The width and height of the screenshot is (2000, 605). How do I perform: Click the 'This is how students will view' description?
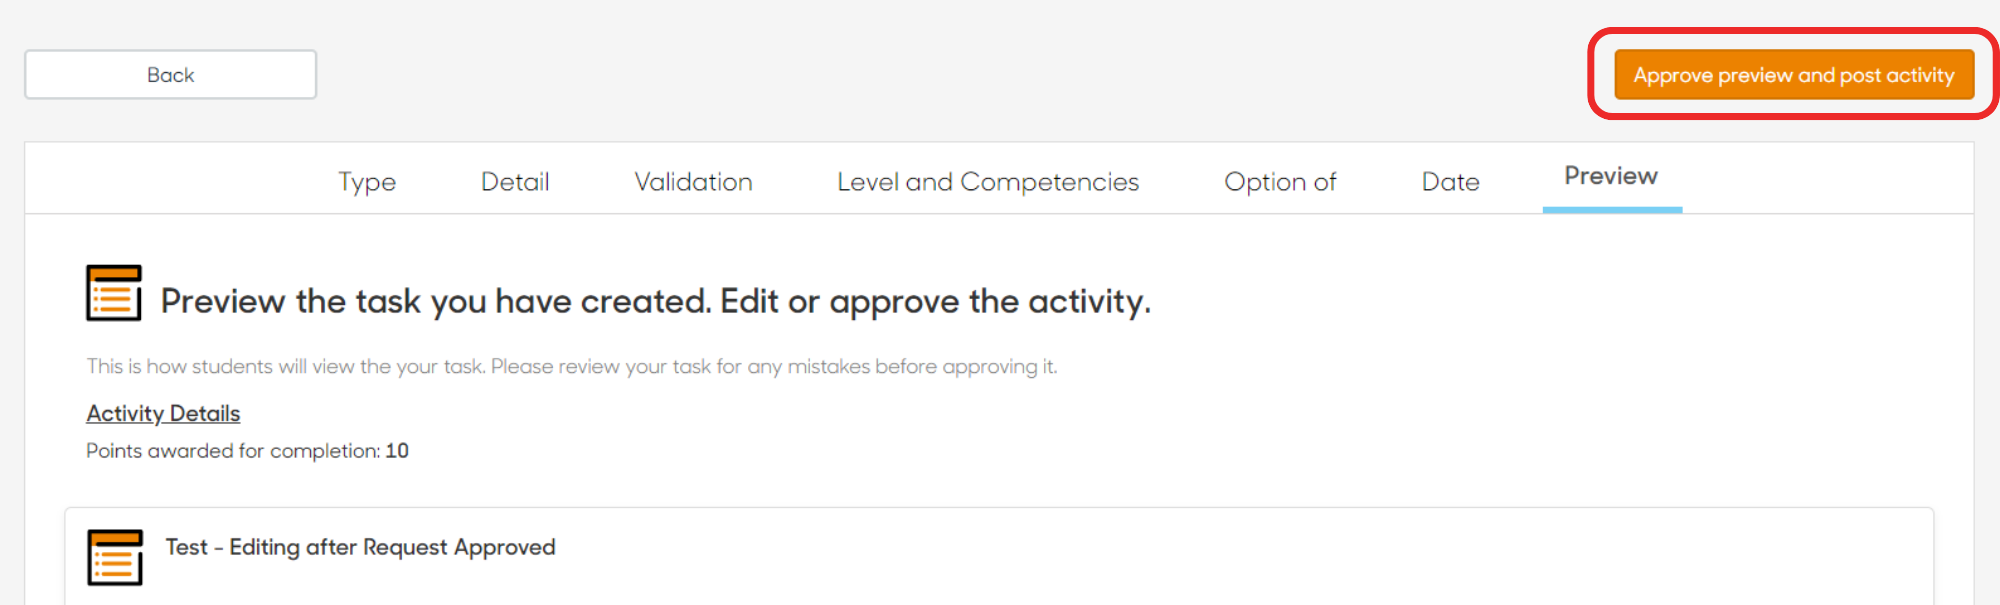[571, 366]
